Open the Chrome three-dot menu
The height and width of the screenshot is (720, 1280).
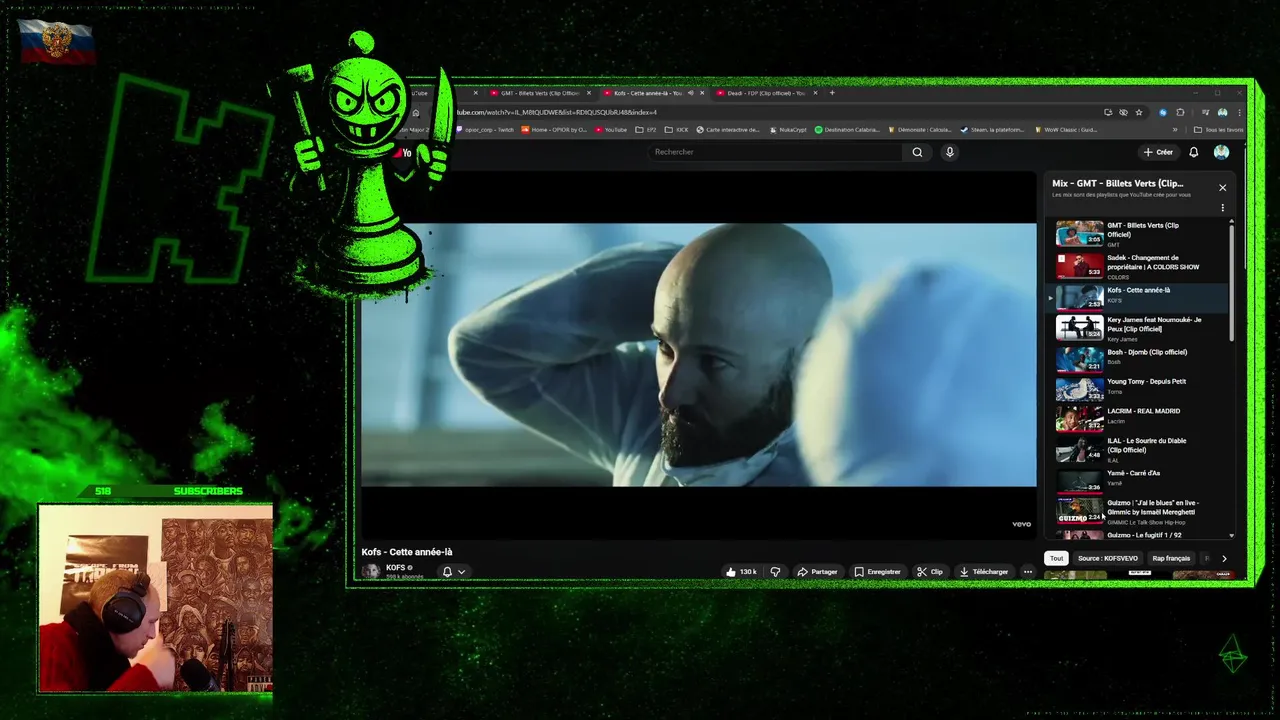tap(1239, 112)
